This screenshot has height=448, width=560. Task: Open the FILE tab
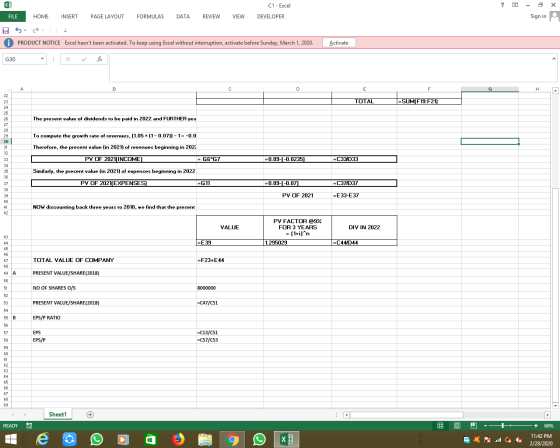tap(13, 16)
